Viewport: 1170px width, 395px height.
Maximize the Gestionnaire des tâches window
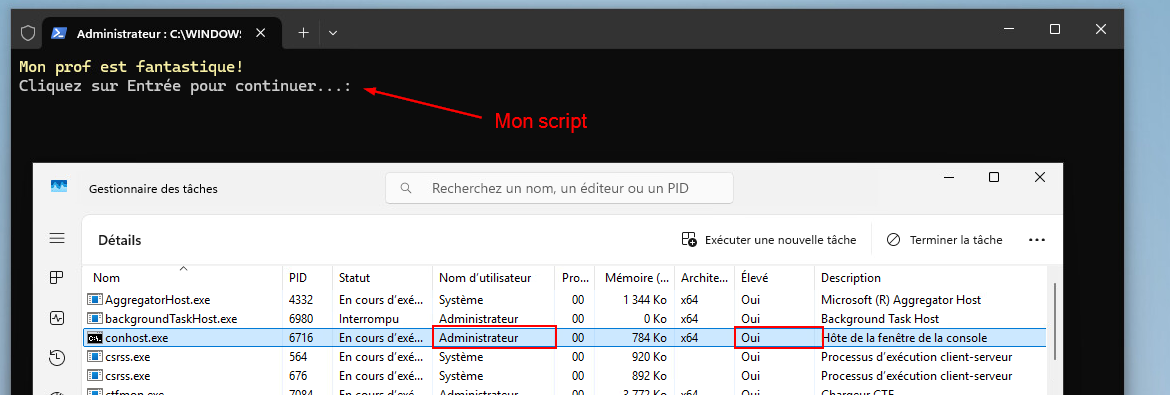[994, 177]
